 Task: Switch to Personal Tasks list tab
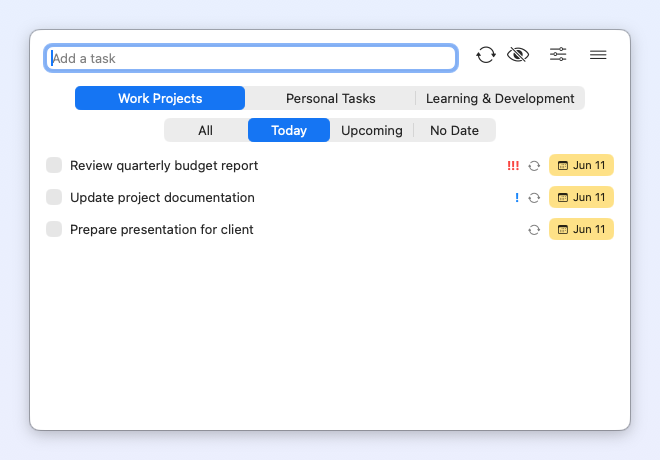click(330, 98)
